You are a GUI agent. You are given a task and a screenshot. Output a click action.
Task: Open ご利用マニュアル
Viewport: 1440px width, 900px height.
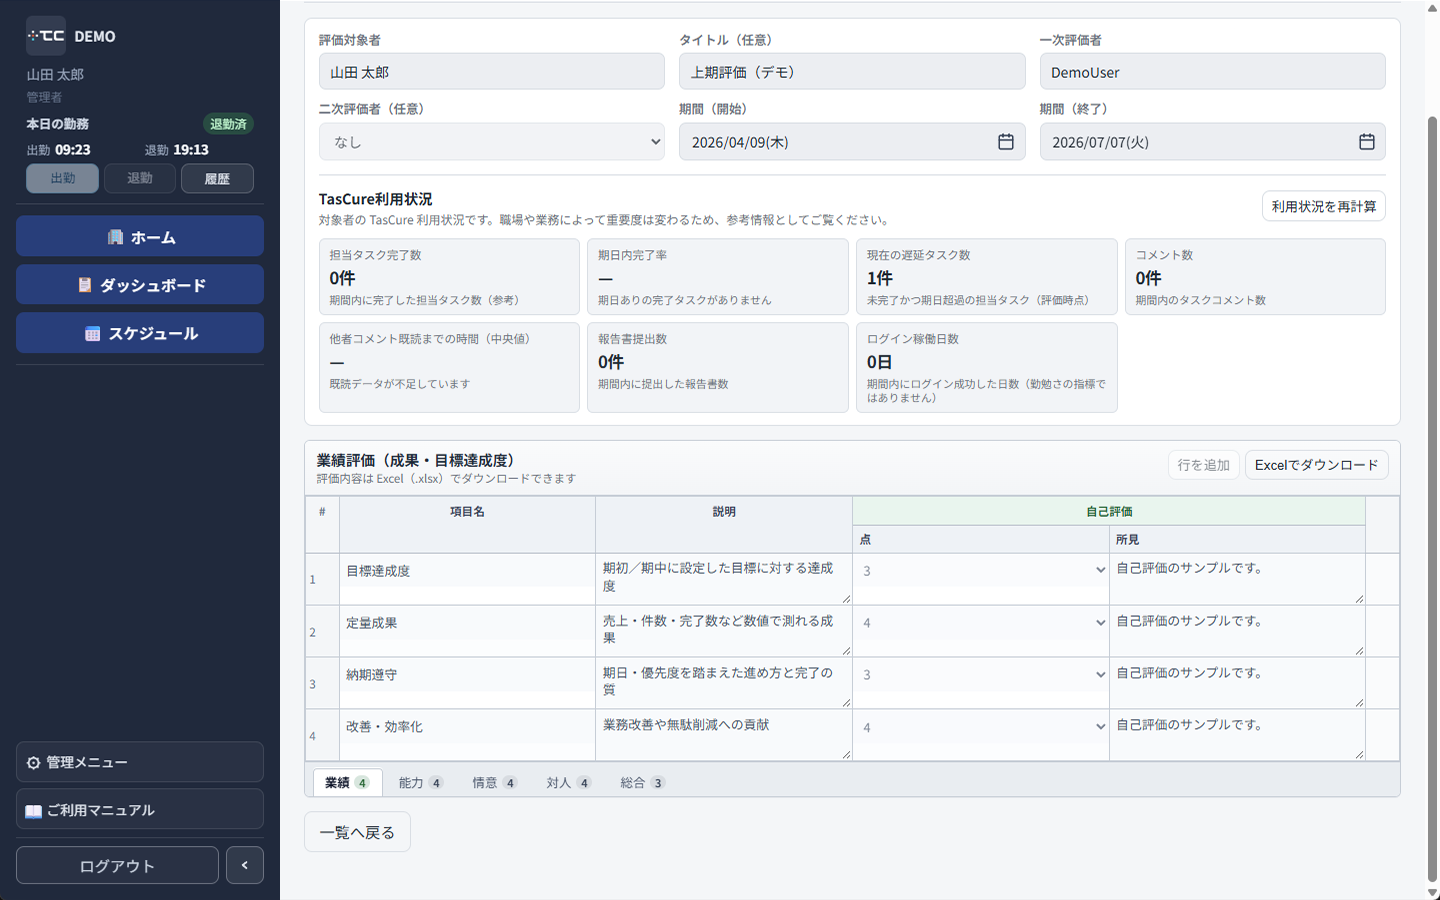click(x=140, y=810)
